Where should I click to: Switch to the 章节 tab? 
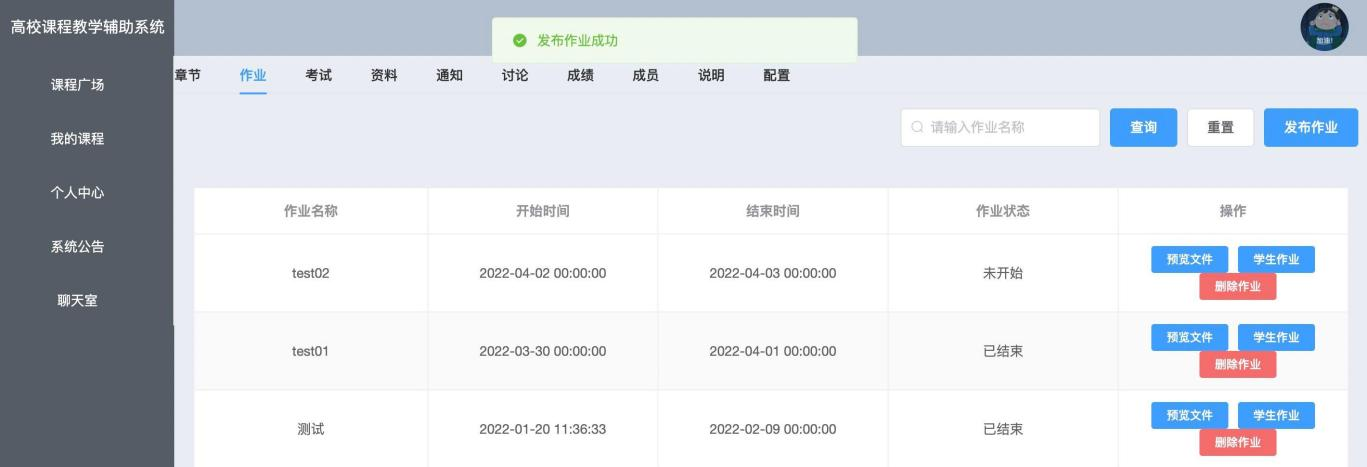(187, 75)
